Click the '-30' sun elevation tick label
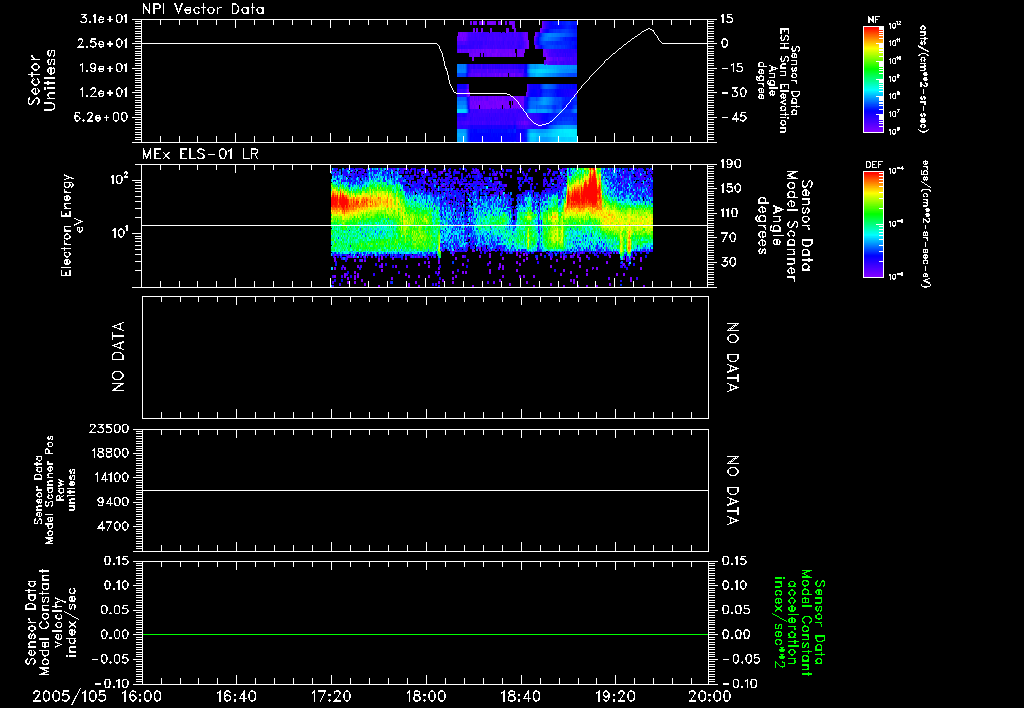1024x708 pixels. coord(734,93)
